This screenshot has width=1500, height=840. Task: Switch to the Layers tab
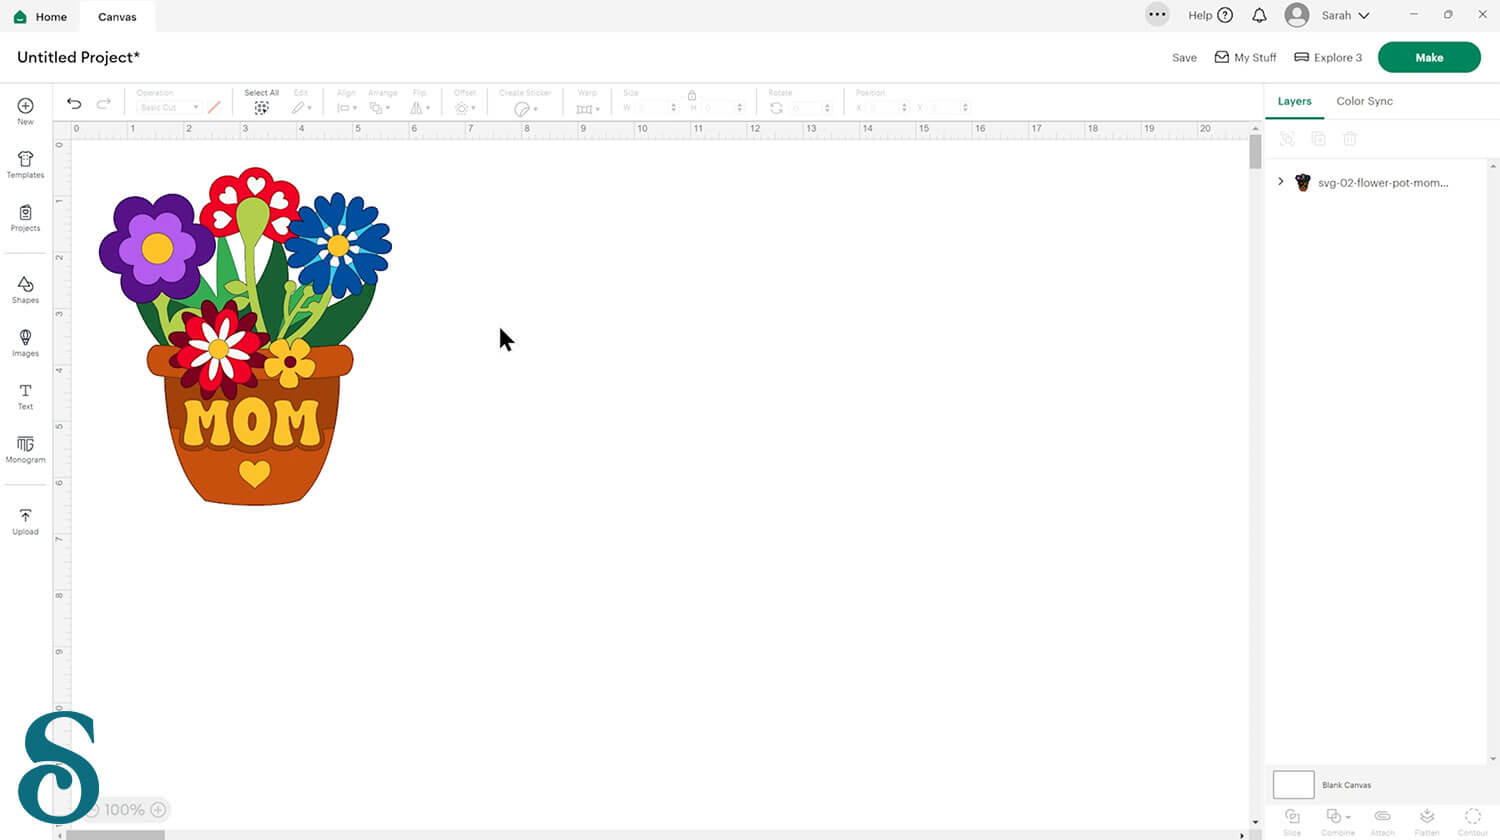[x=1294, y=101]
